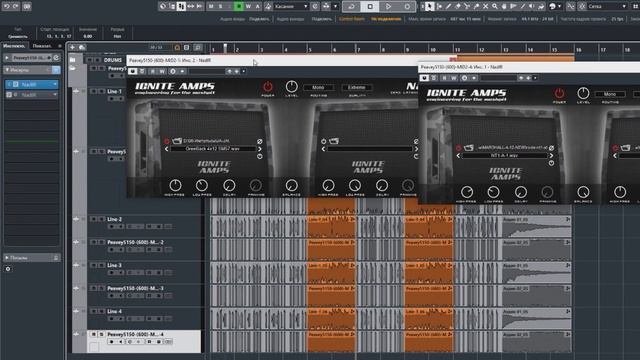The height and width of the screenshot is (360, 640).
Task: Click the Redo arrow in top toolbar
Action: tap(16, 6)
